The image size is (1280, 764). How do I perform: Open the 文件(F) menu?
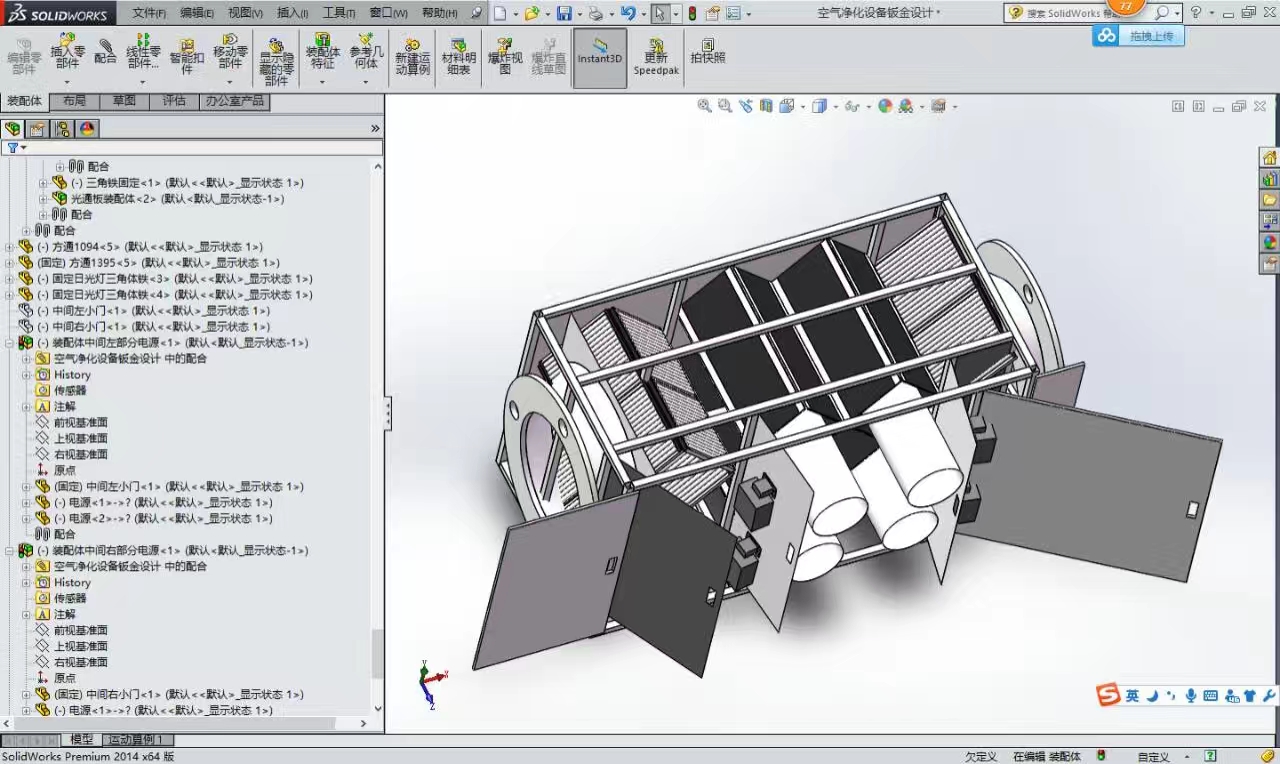click(149, 13)
